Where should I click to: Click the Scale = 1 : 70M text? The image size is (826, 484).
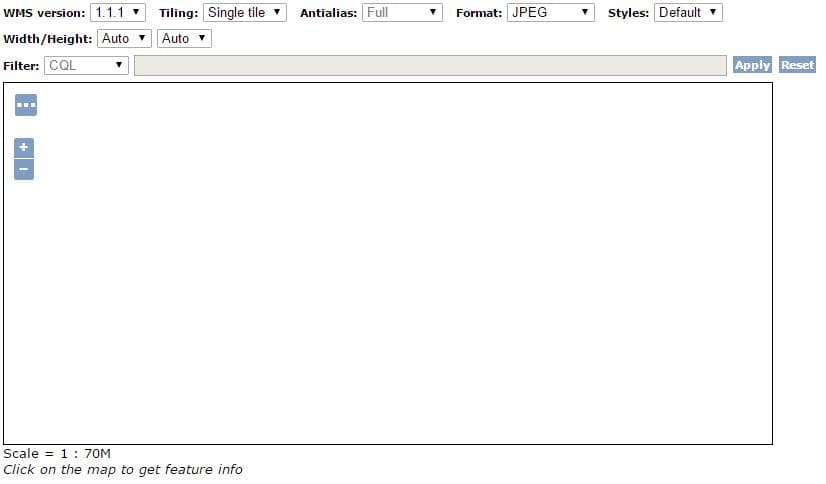pyautogui.click(x=57, y=453)
